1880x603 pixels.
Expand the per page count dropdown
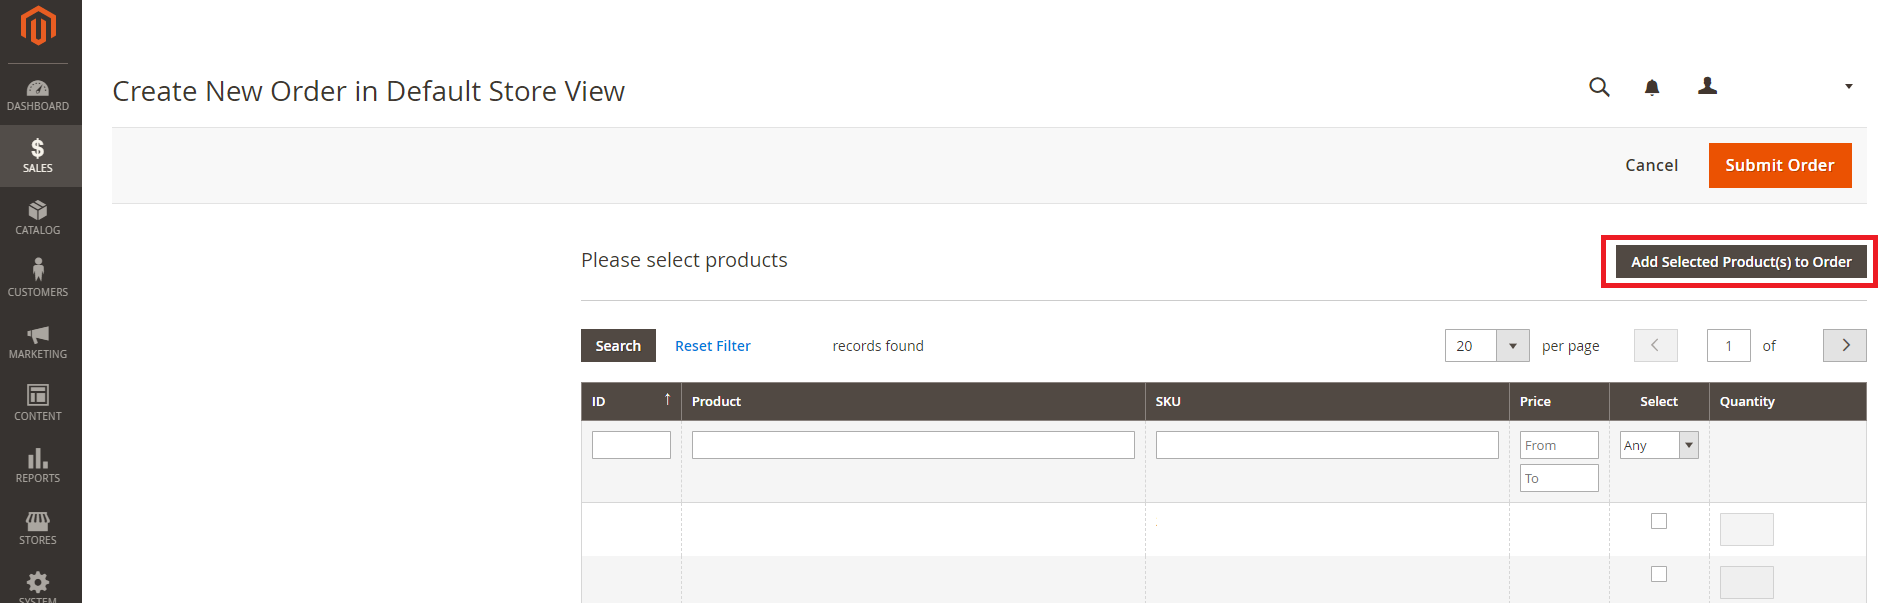click(x=1512, y=346)
